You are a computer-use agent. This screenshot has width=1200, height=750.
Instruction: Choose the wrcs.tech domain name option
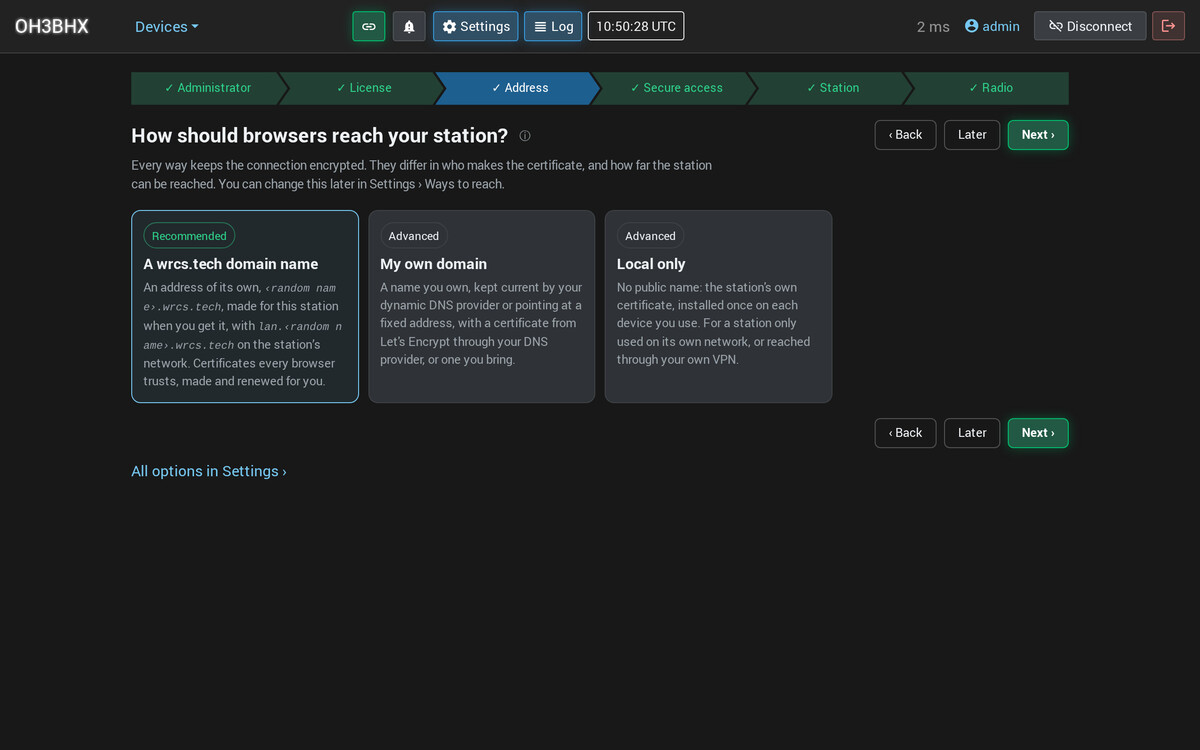[x=245, y=306]
